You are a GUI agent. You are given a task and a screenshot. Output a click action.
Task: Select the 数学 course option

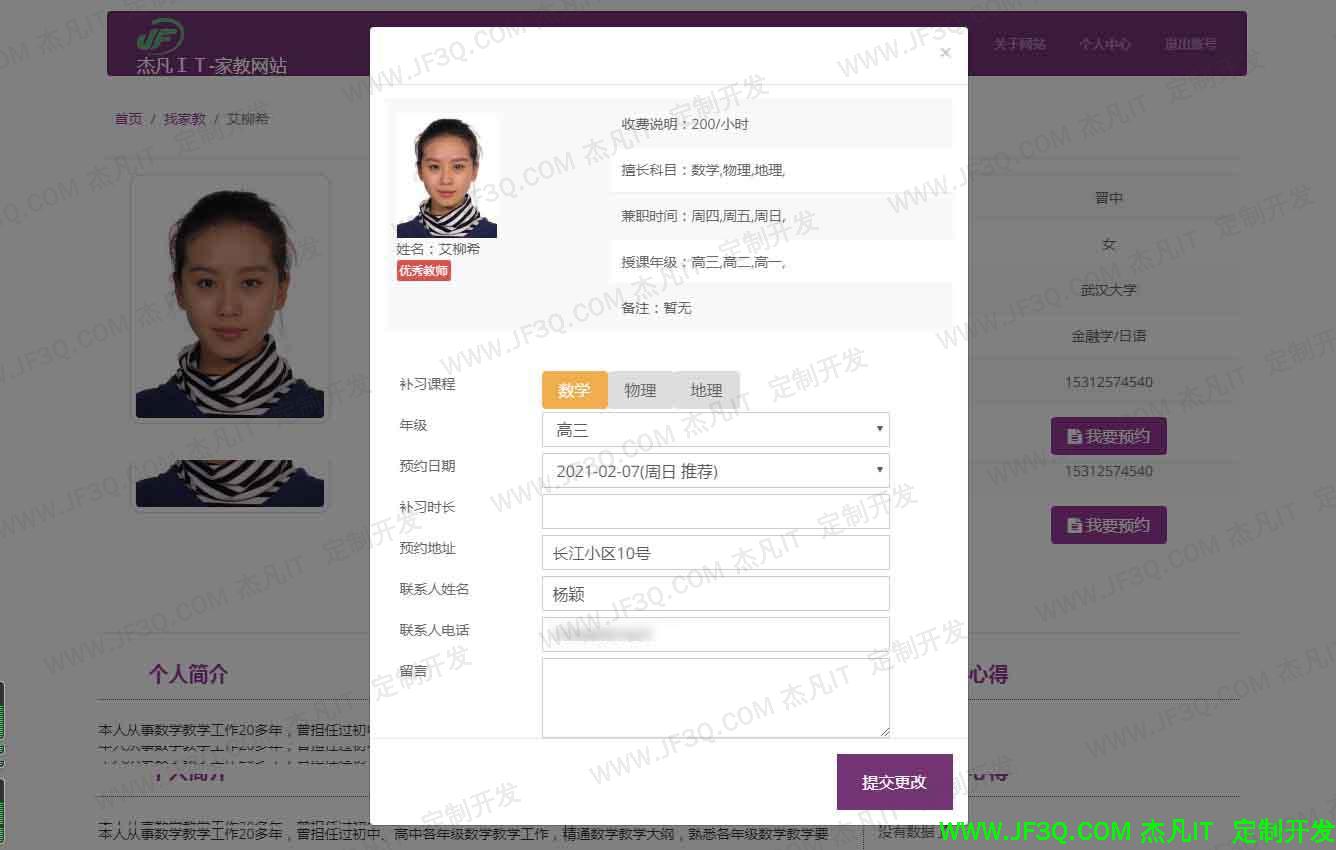pyautogui.click(x=574, y=390)
